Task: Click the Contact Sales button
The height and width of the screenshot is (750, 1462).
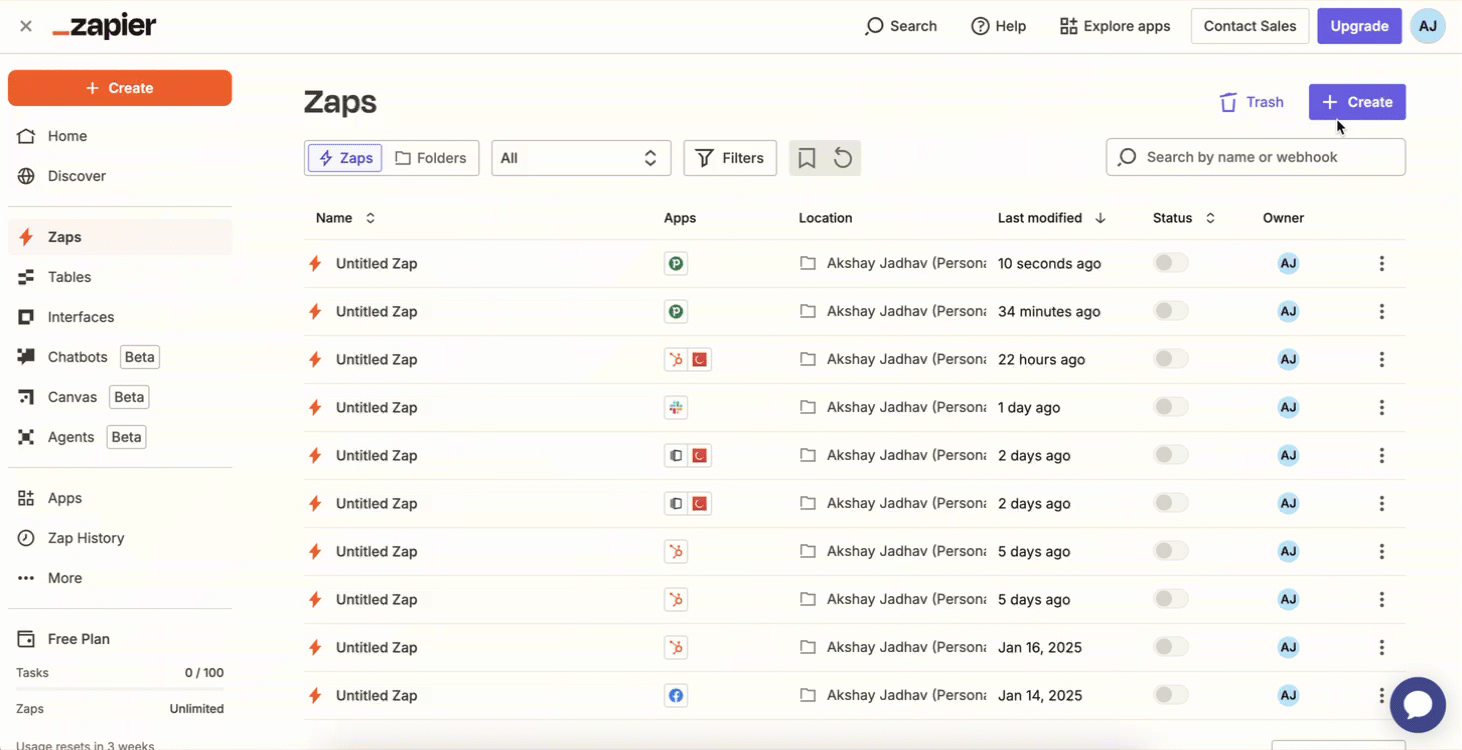Action: pyautogui.click(x=1250, y=26)
